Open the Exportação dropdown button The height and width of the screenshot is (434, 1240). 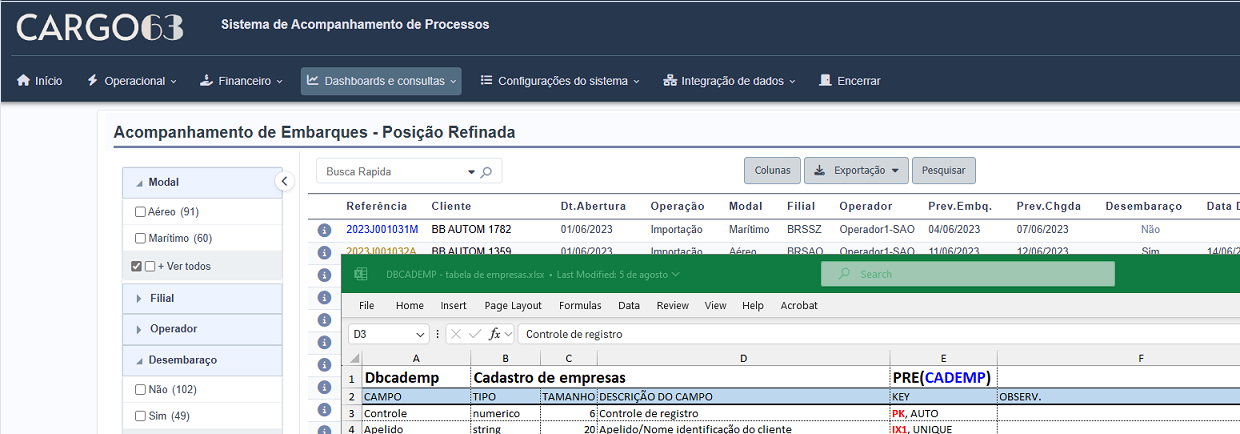click(856, 171)
